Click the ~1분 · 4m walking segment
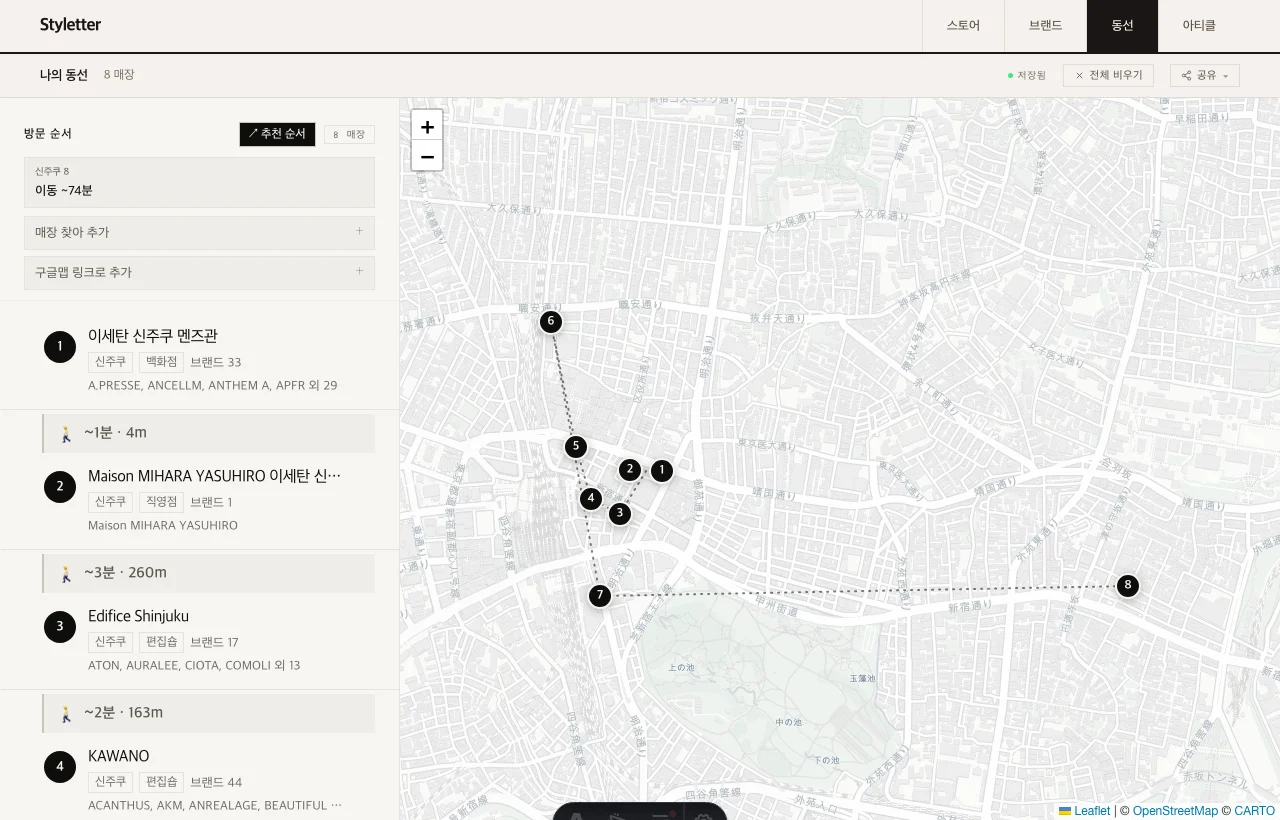1280x820 pixels. click(x=208, y=433)
